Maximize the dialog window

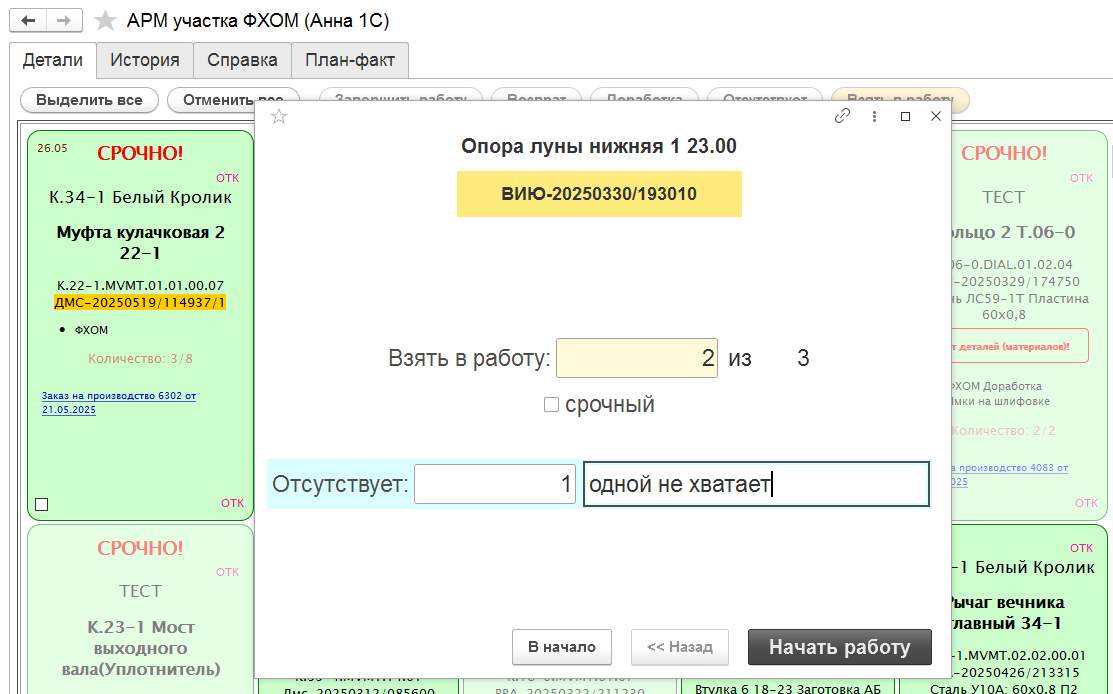tap(905, 116)
